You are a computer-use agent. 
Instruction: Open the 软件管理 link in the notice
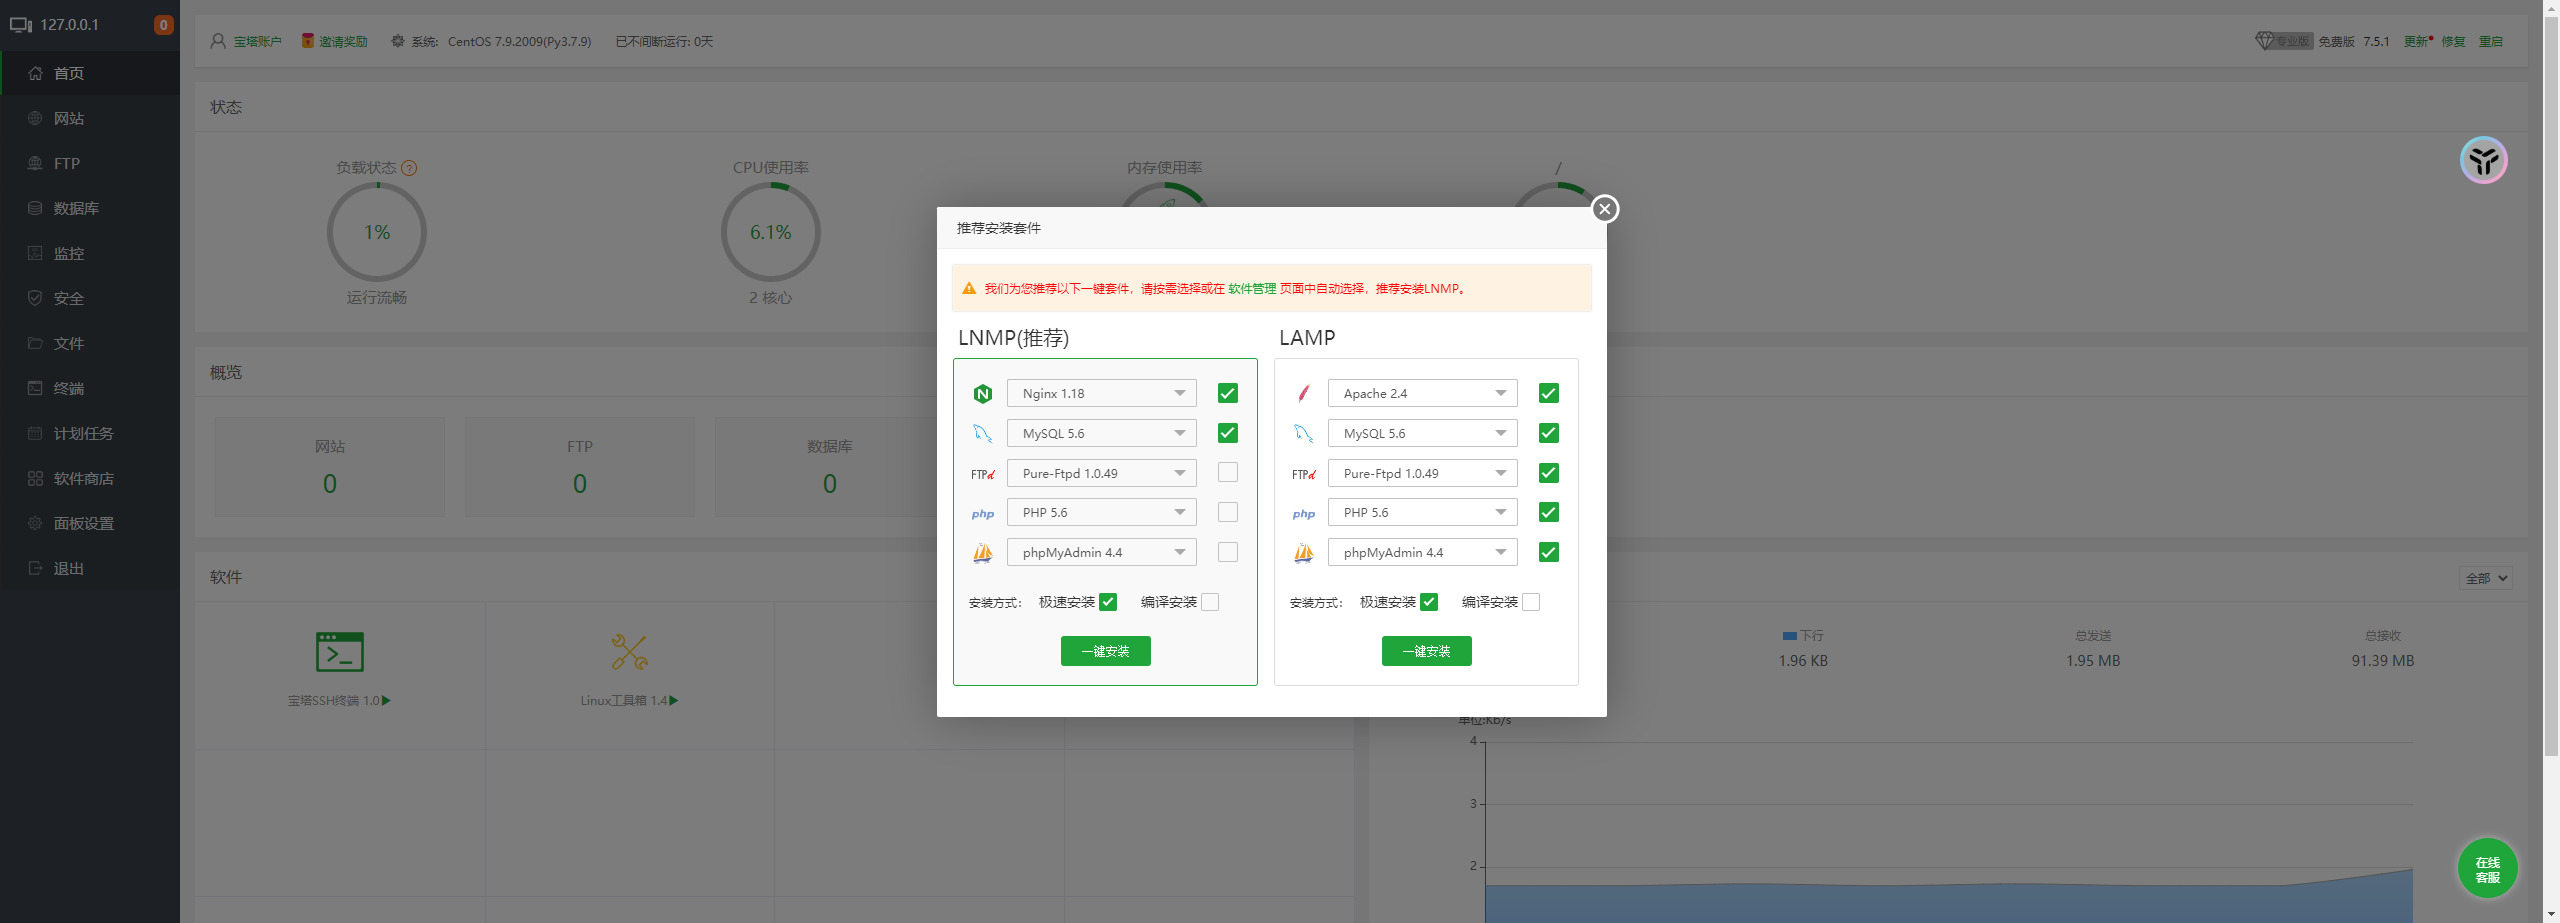tap(1252, 289)
